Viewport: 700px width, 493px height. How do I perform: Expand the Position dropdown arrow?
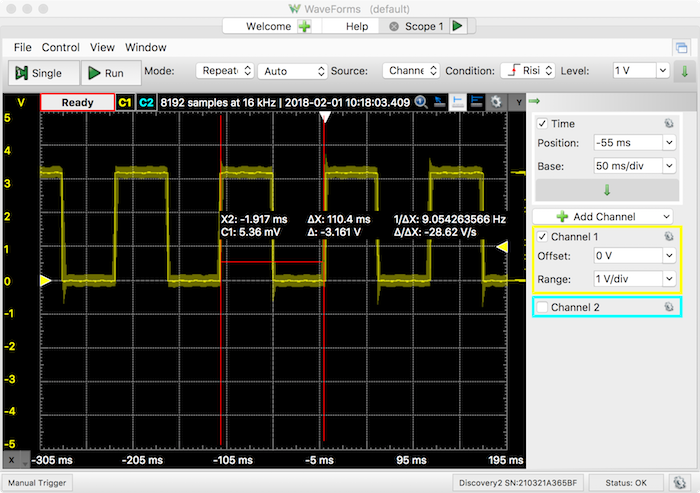[669, 143]
